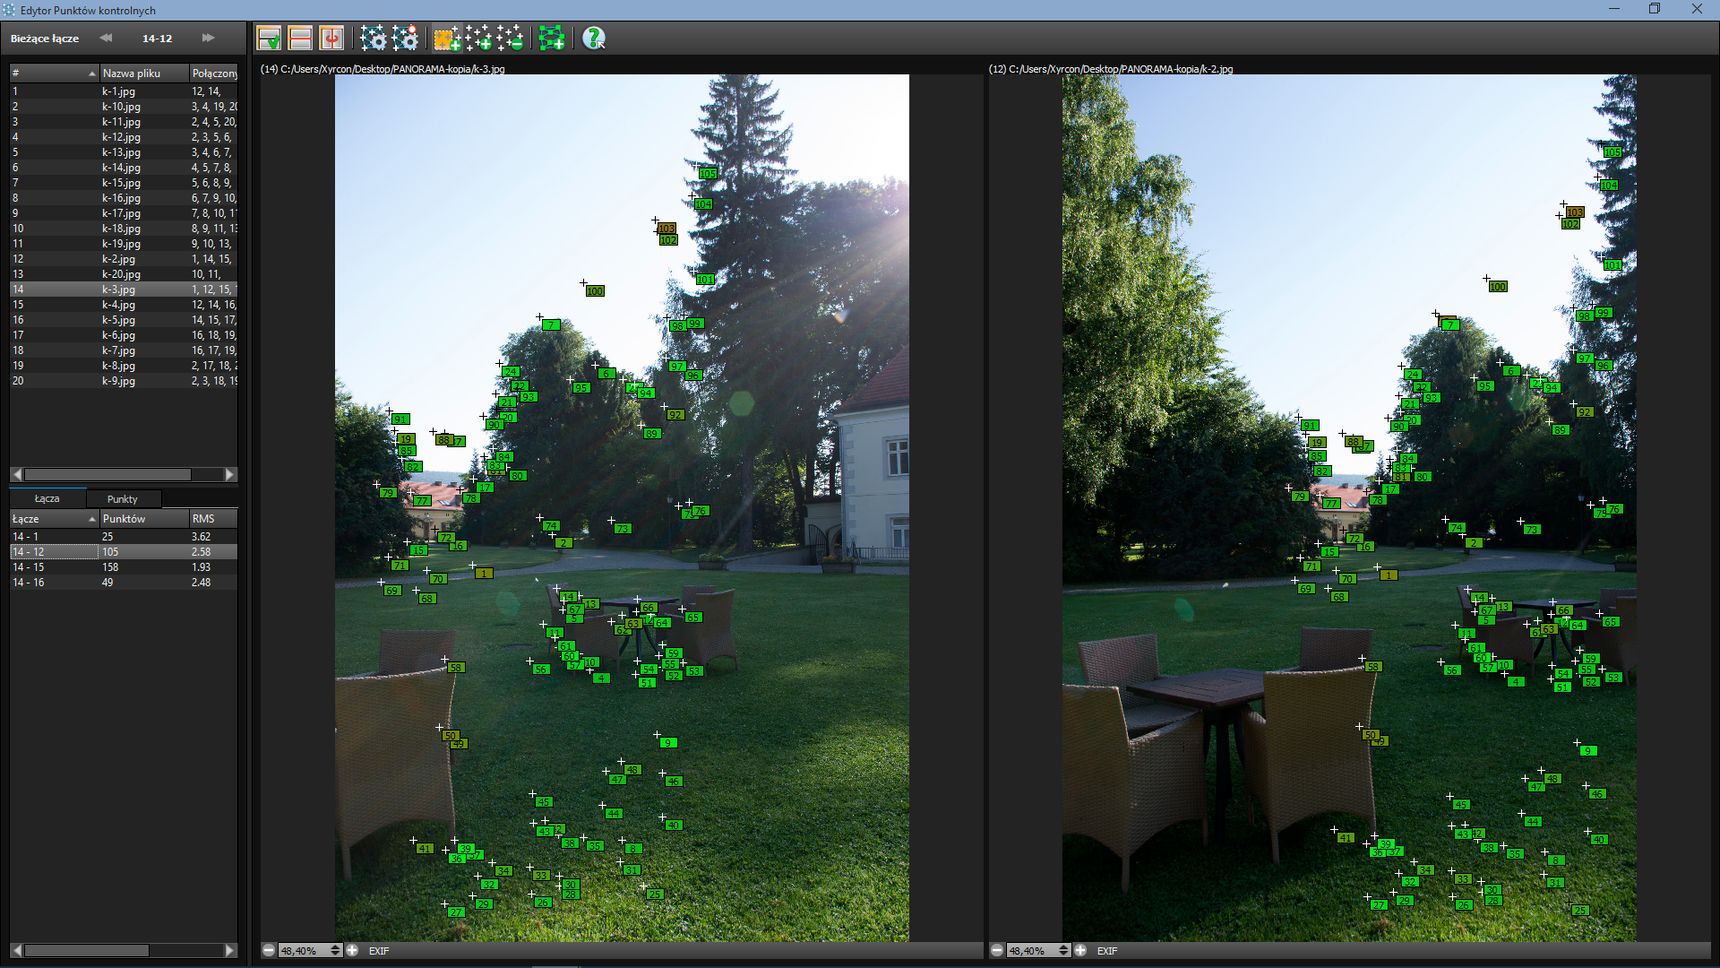
Task: Select image row k-14.jpg
Action: (124, 167)
